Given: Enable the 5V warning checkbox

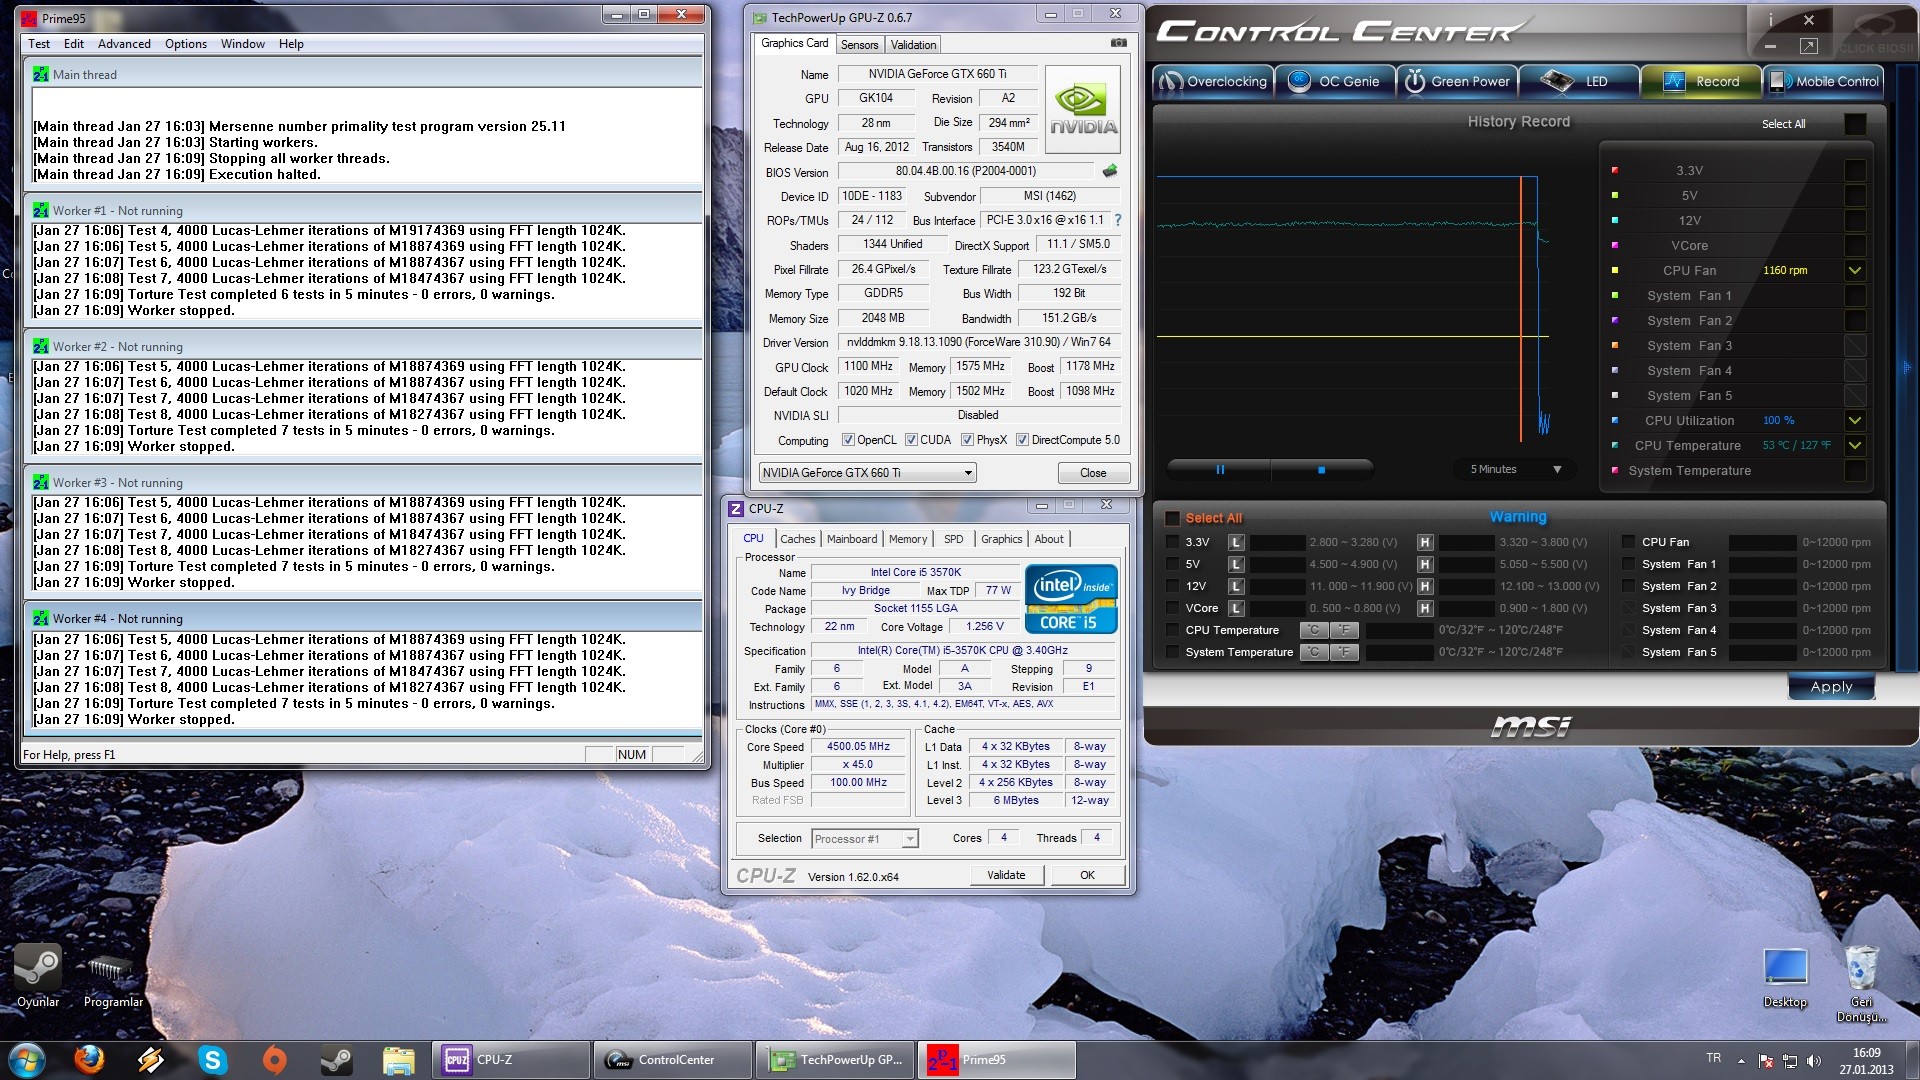Looking at the screenshot, I should click(x=1173, y=564).
